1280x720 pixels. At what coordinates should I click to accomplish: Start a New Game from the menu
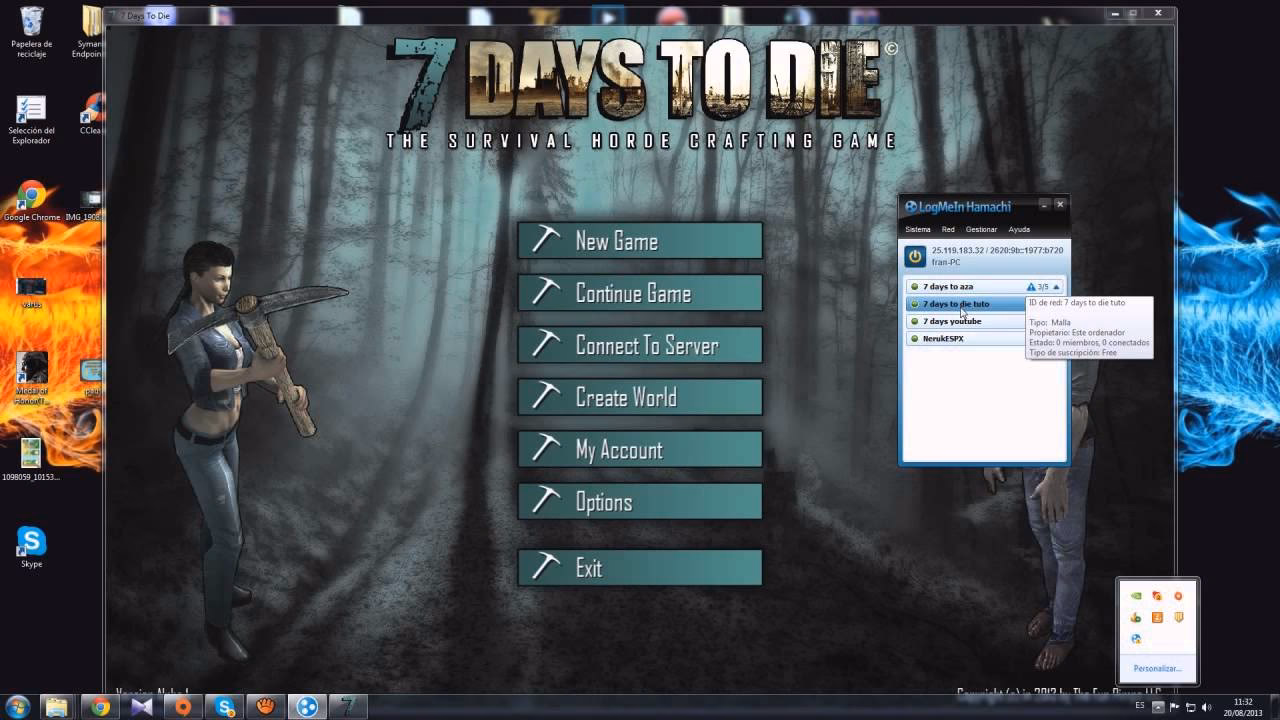pos(640,241)
